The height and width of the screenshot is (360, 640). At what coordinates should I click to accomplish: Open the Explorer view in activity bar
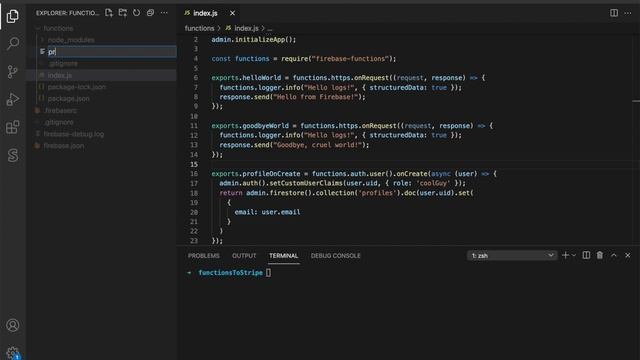coord(13,16)
